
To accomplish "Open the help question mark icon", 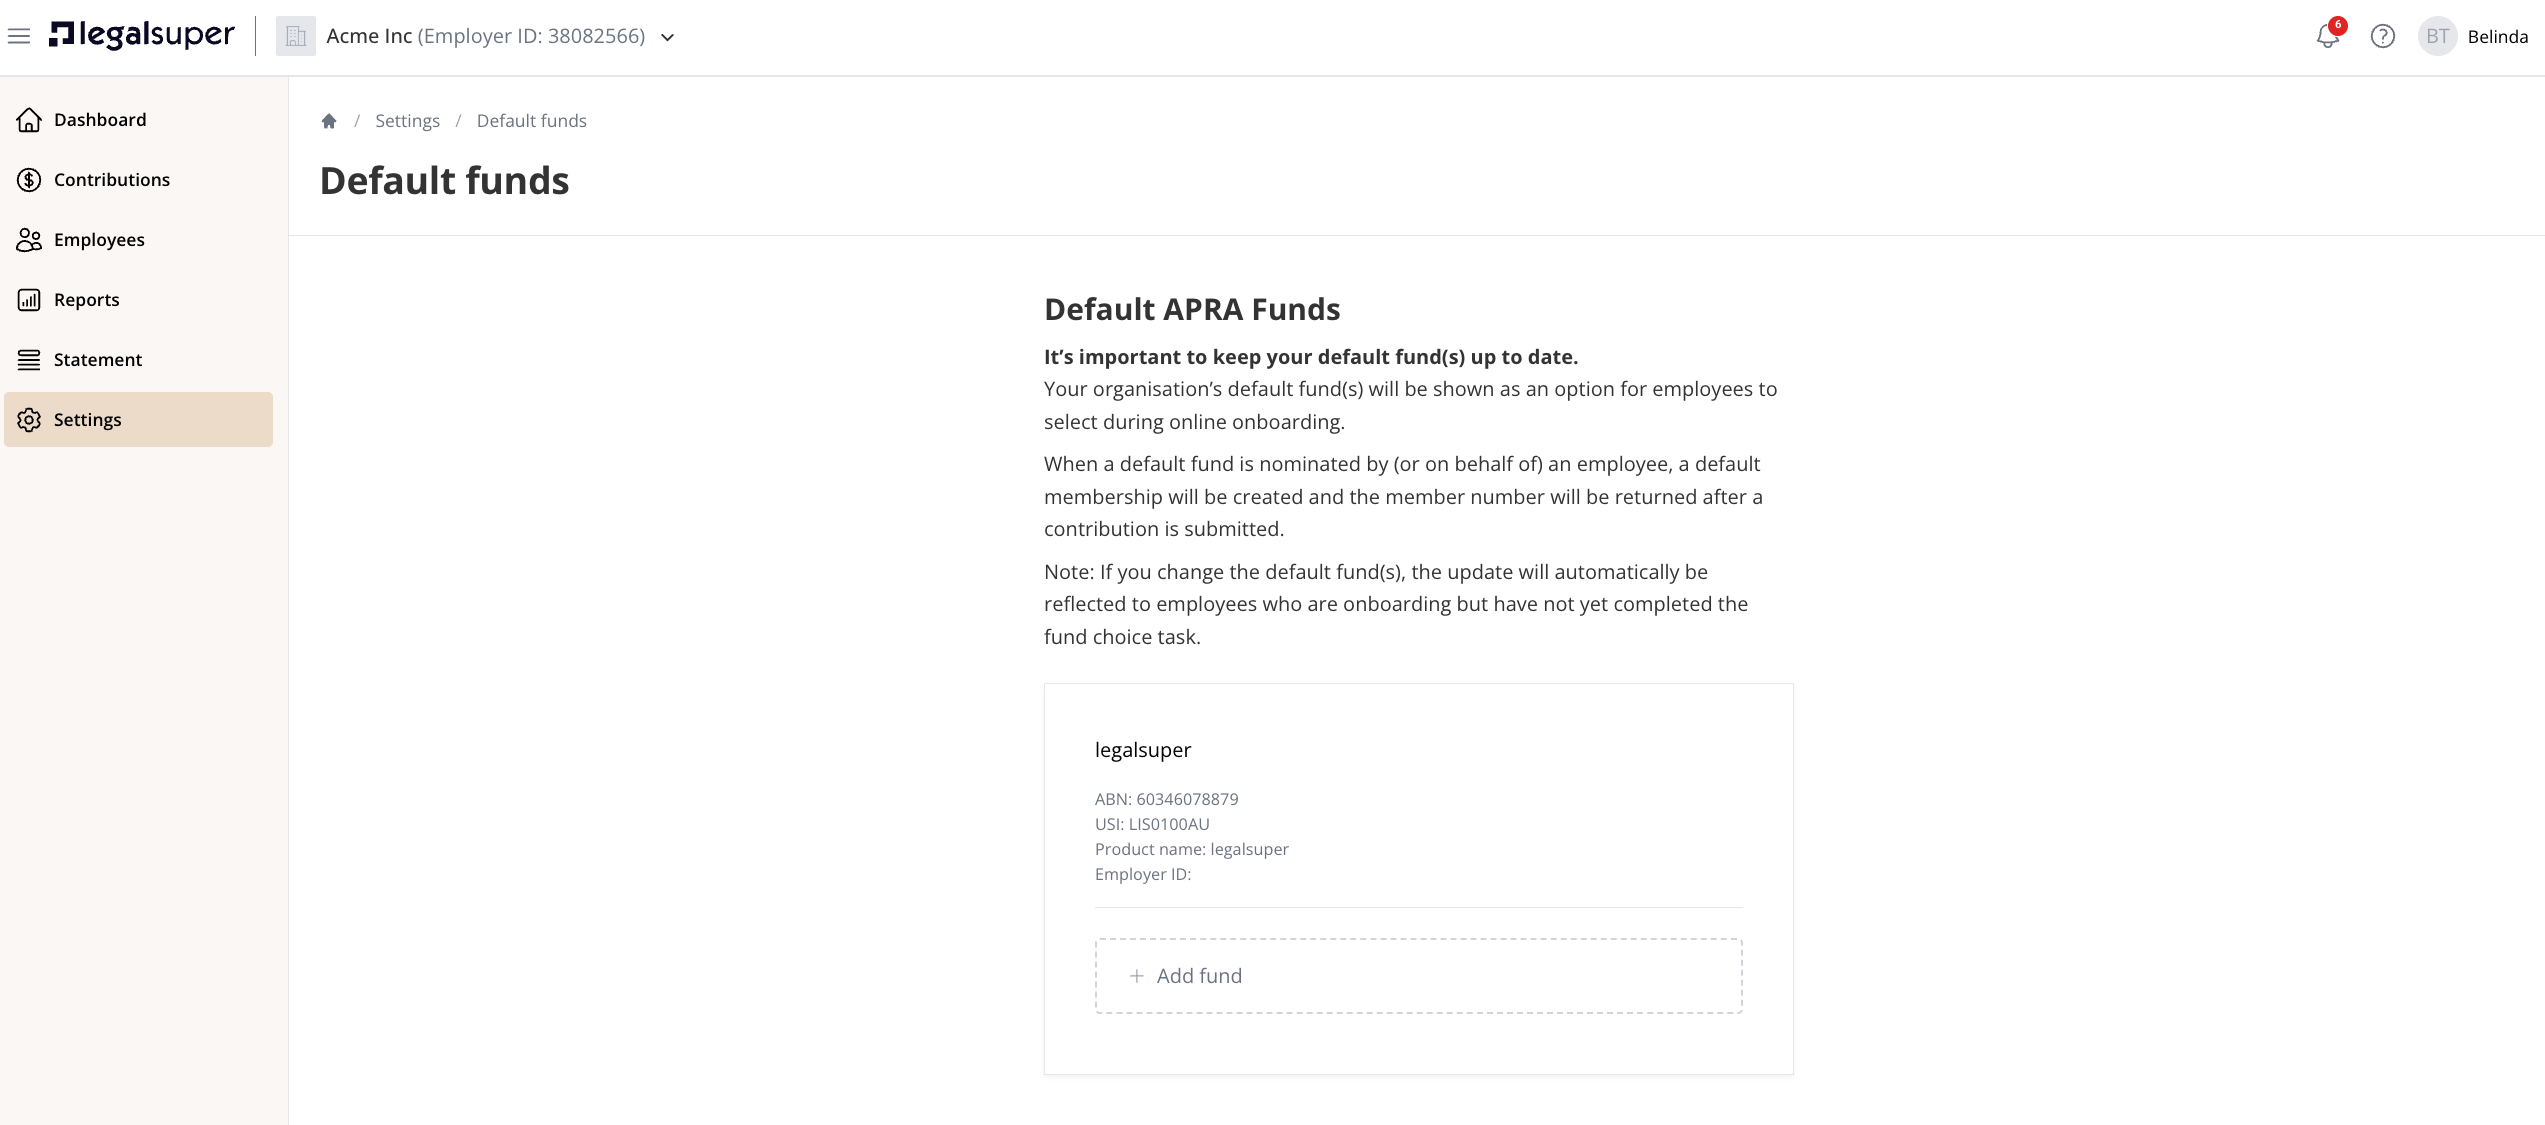I will click(x=2383, y=37).
